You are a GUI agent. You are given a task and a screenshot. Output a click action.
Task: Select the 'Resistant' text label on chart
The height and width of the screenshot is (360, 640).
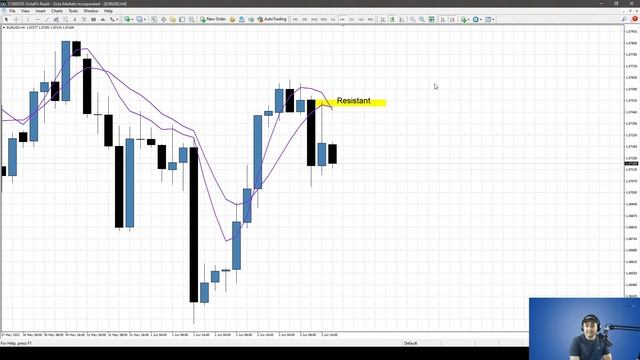click(x=353, y=101)
